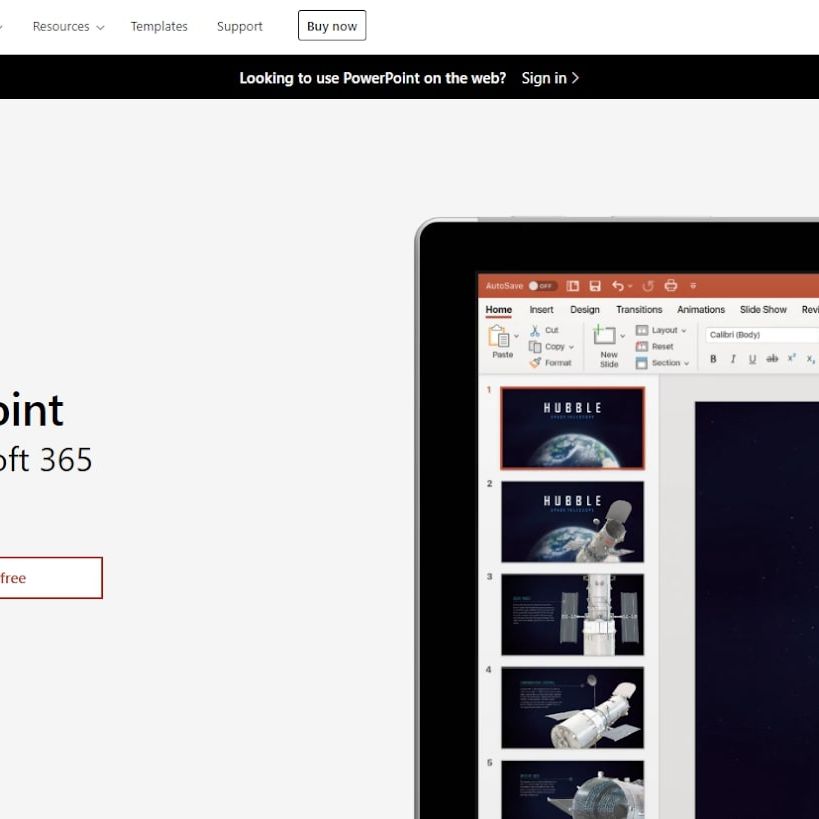Image resolution: width=819 pixels, height=819 pixels.
Task: Switch to the Design ribbon tab
Action: (584, 310)
